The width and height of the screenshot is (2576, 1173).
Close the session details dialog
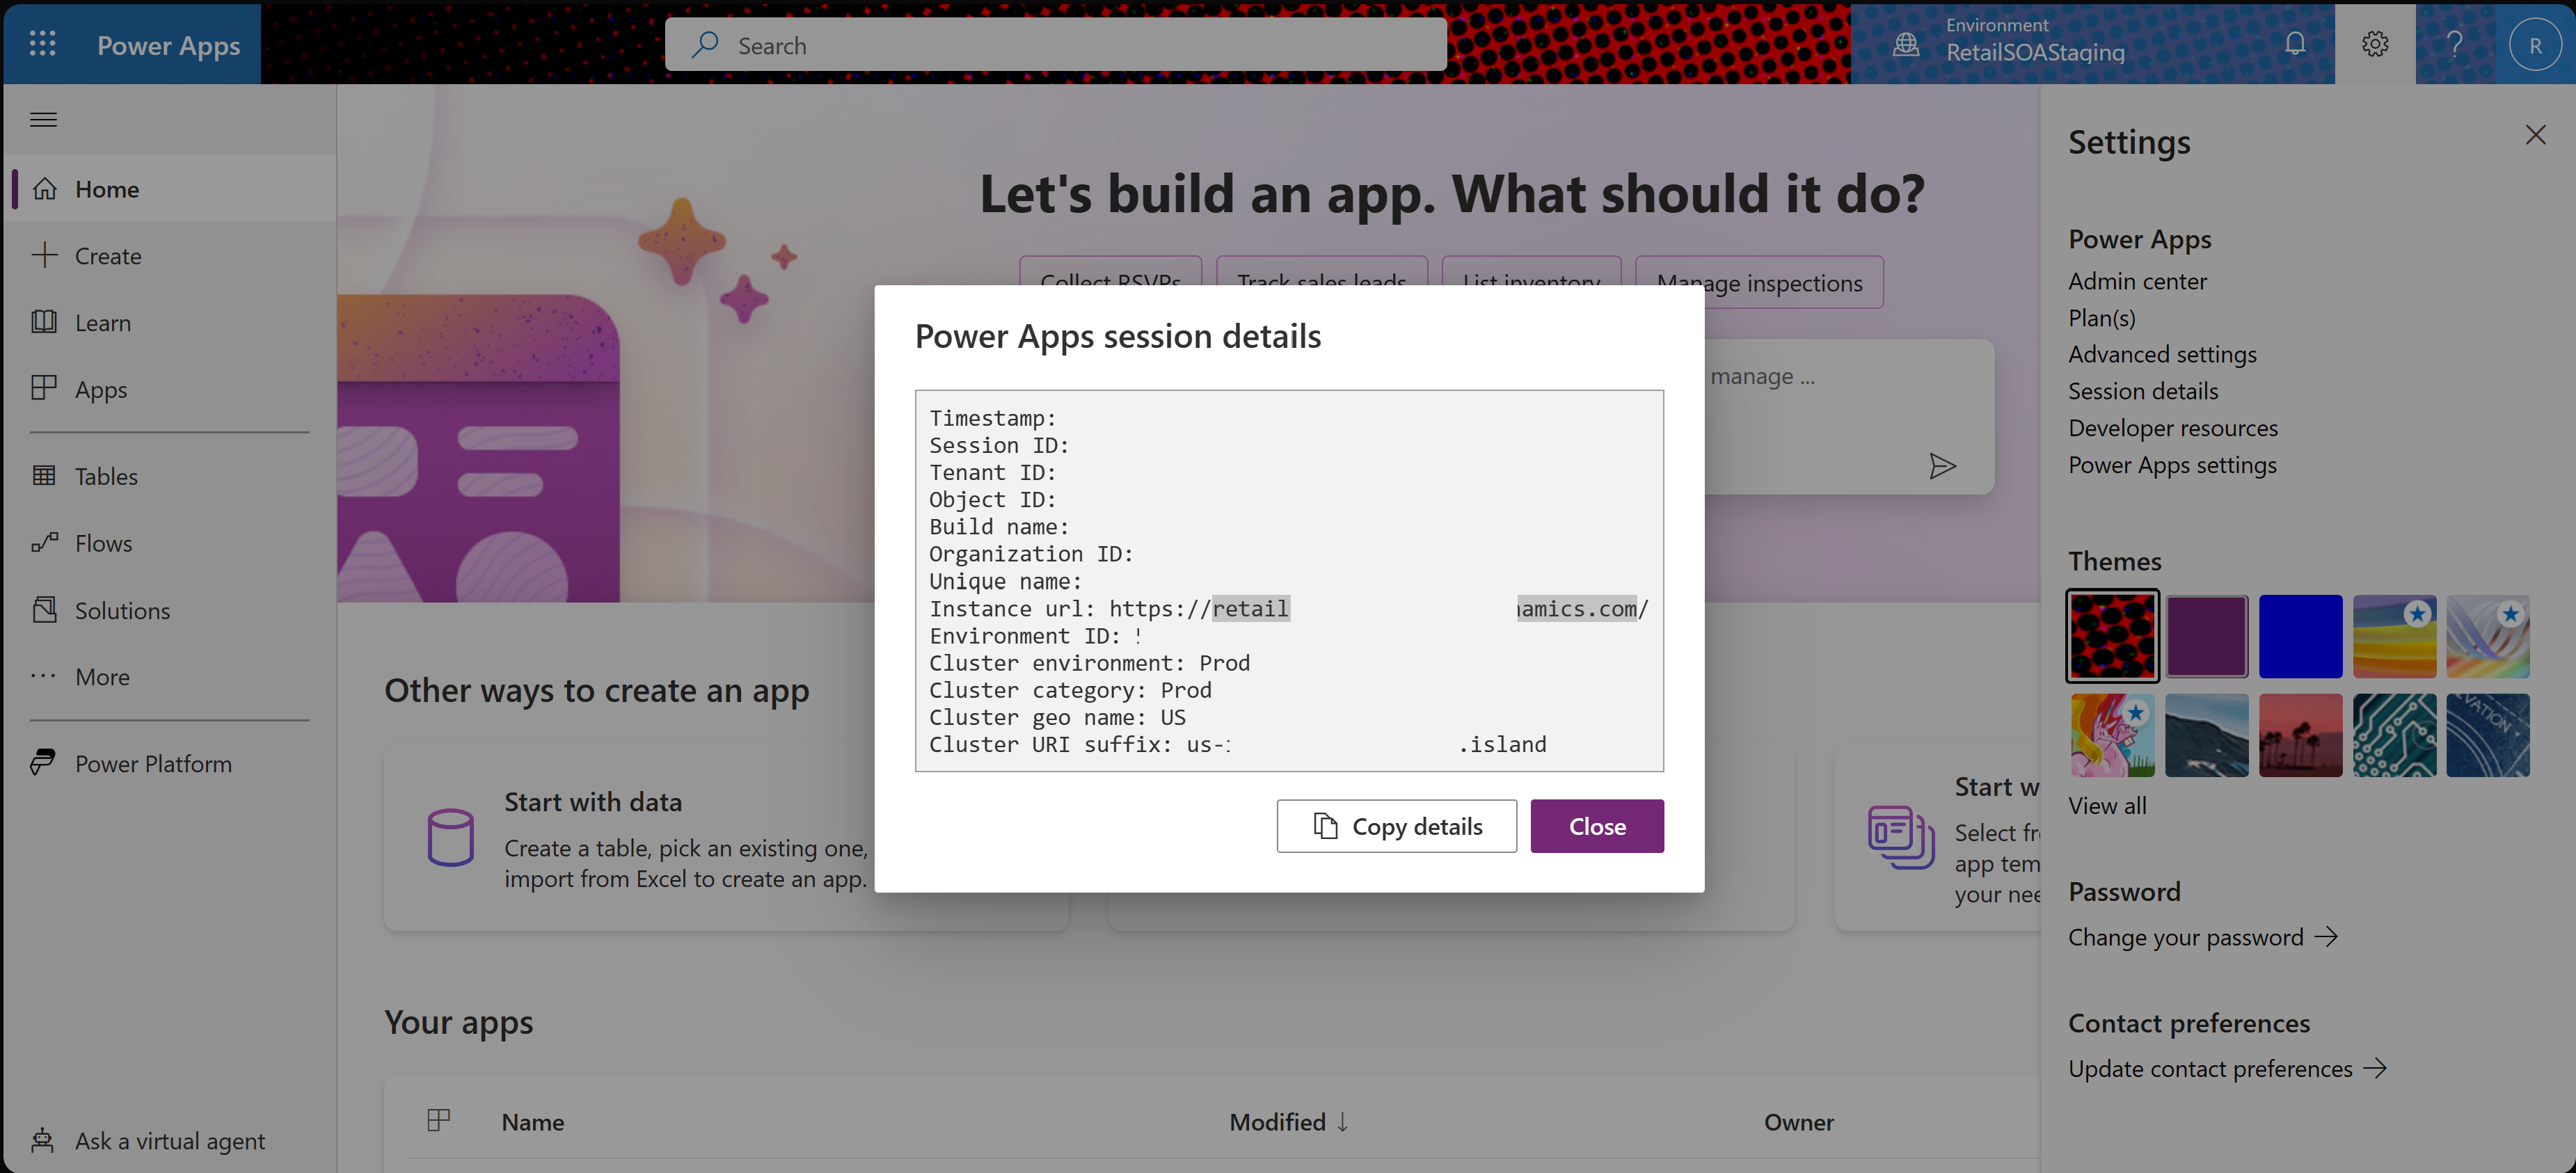click(x=1597, y=824)
